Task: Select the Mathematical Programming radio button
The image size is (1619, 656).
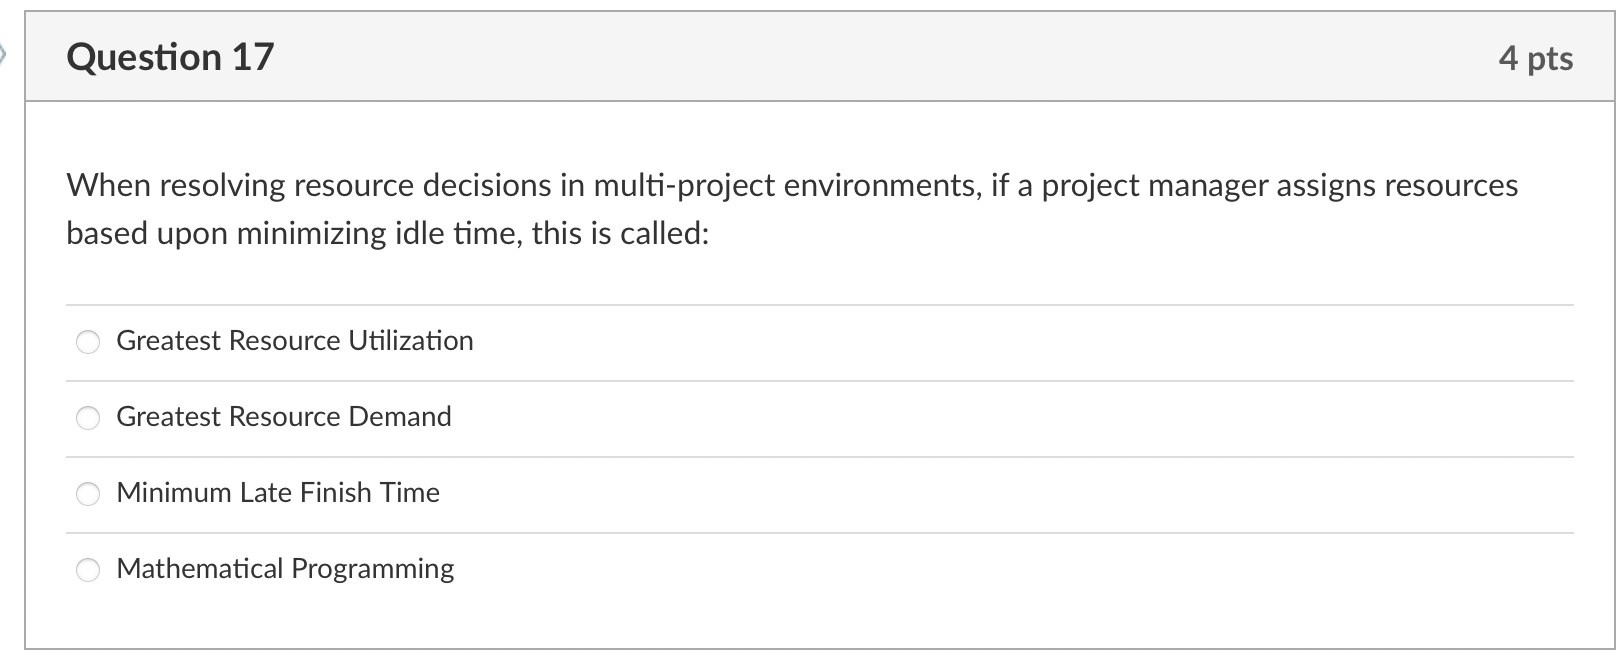Action: coord(88,569)
